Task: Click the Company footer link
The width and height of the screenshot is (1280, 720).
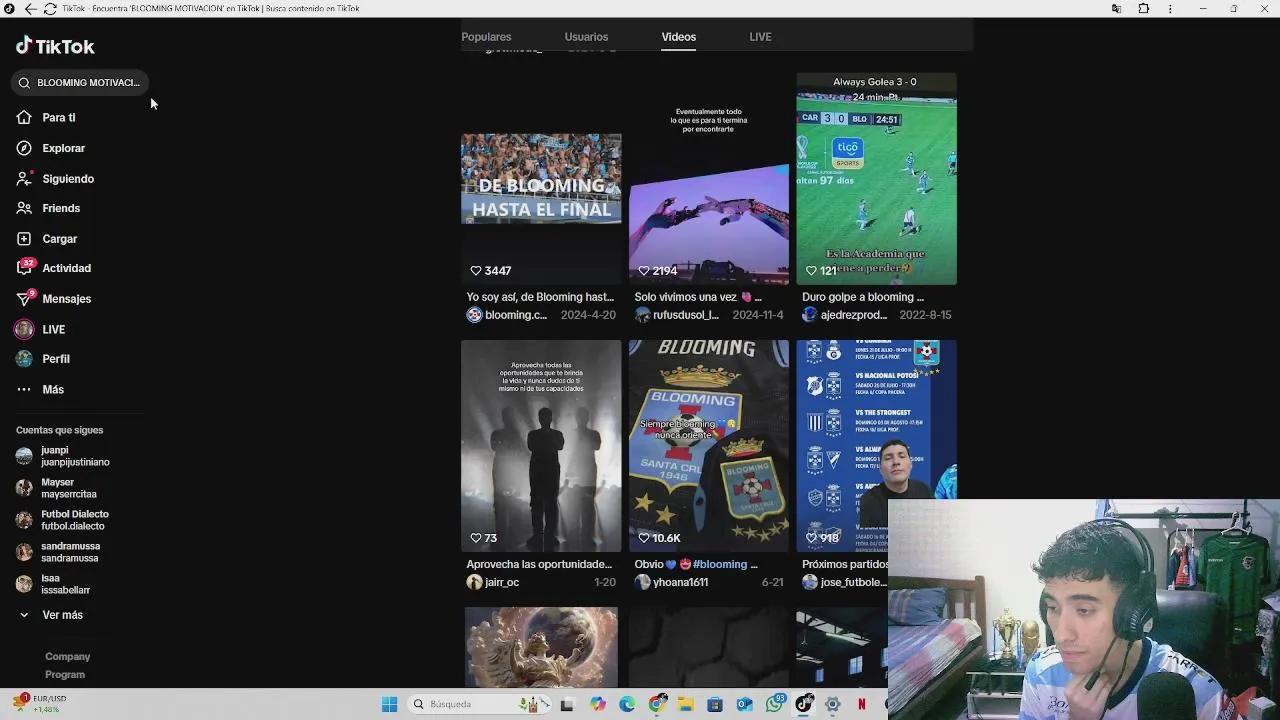Action: point(68,657)
